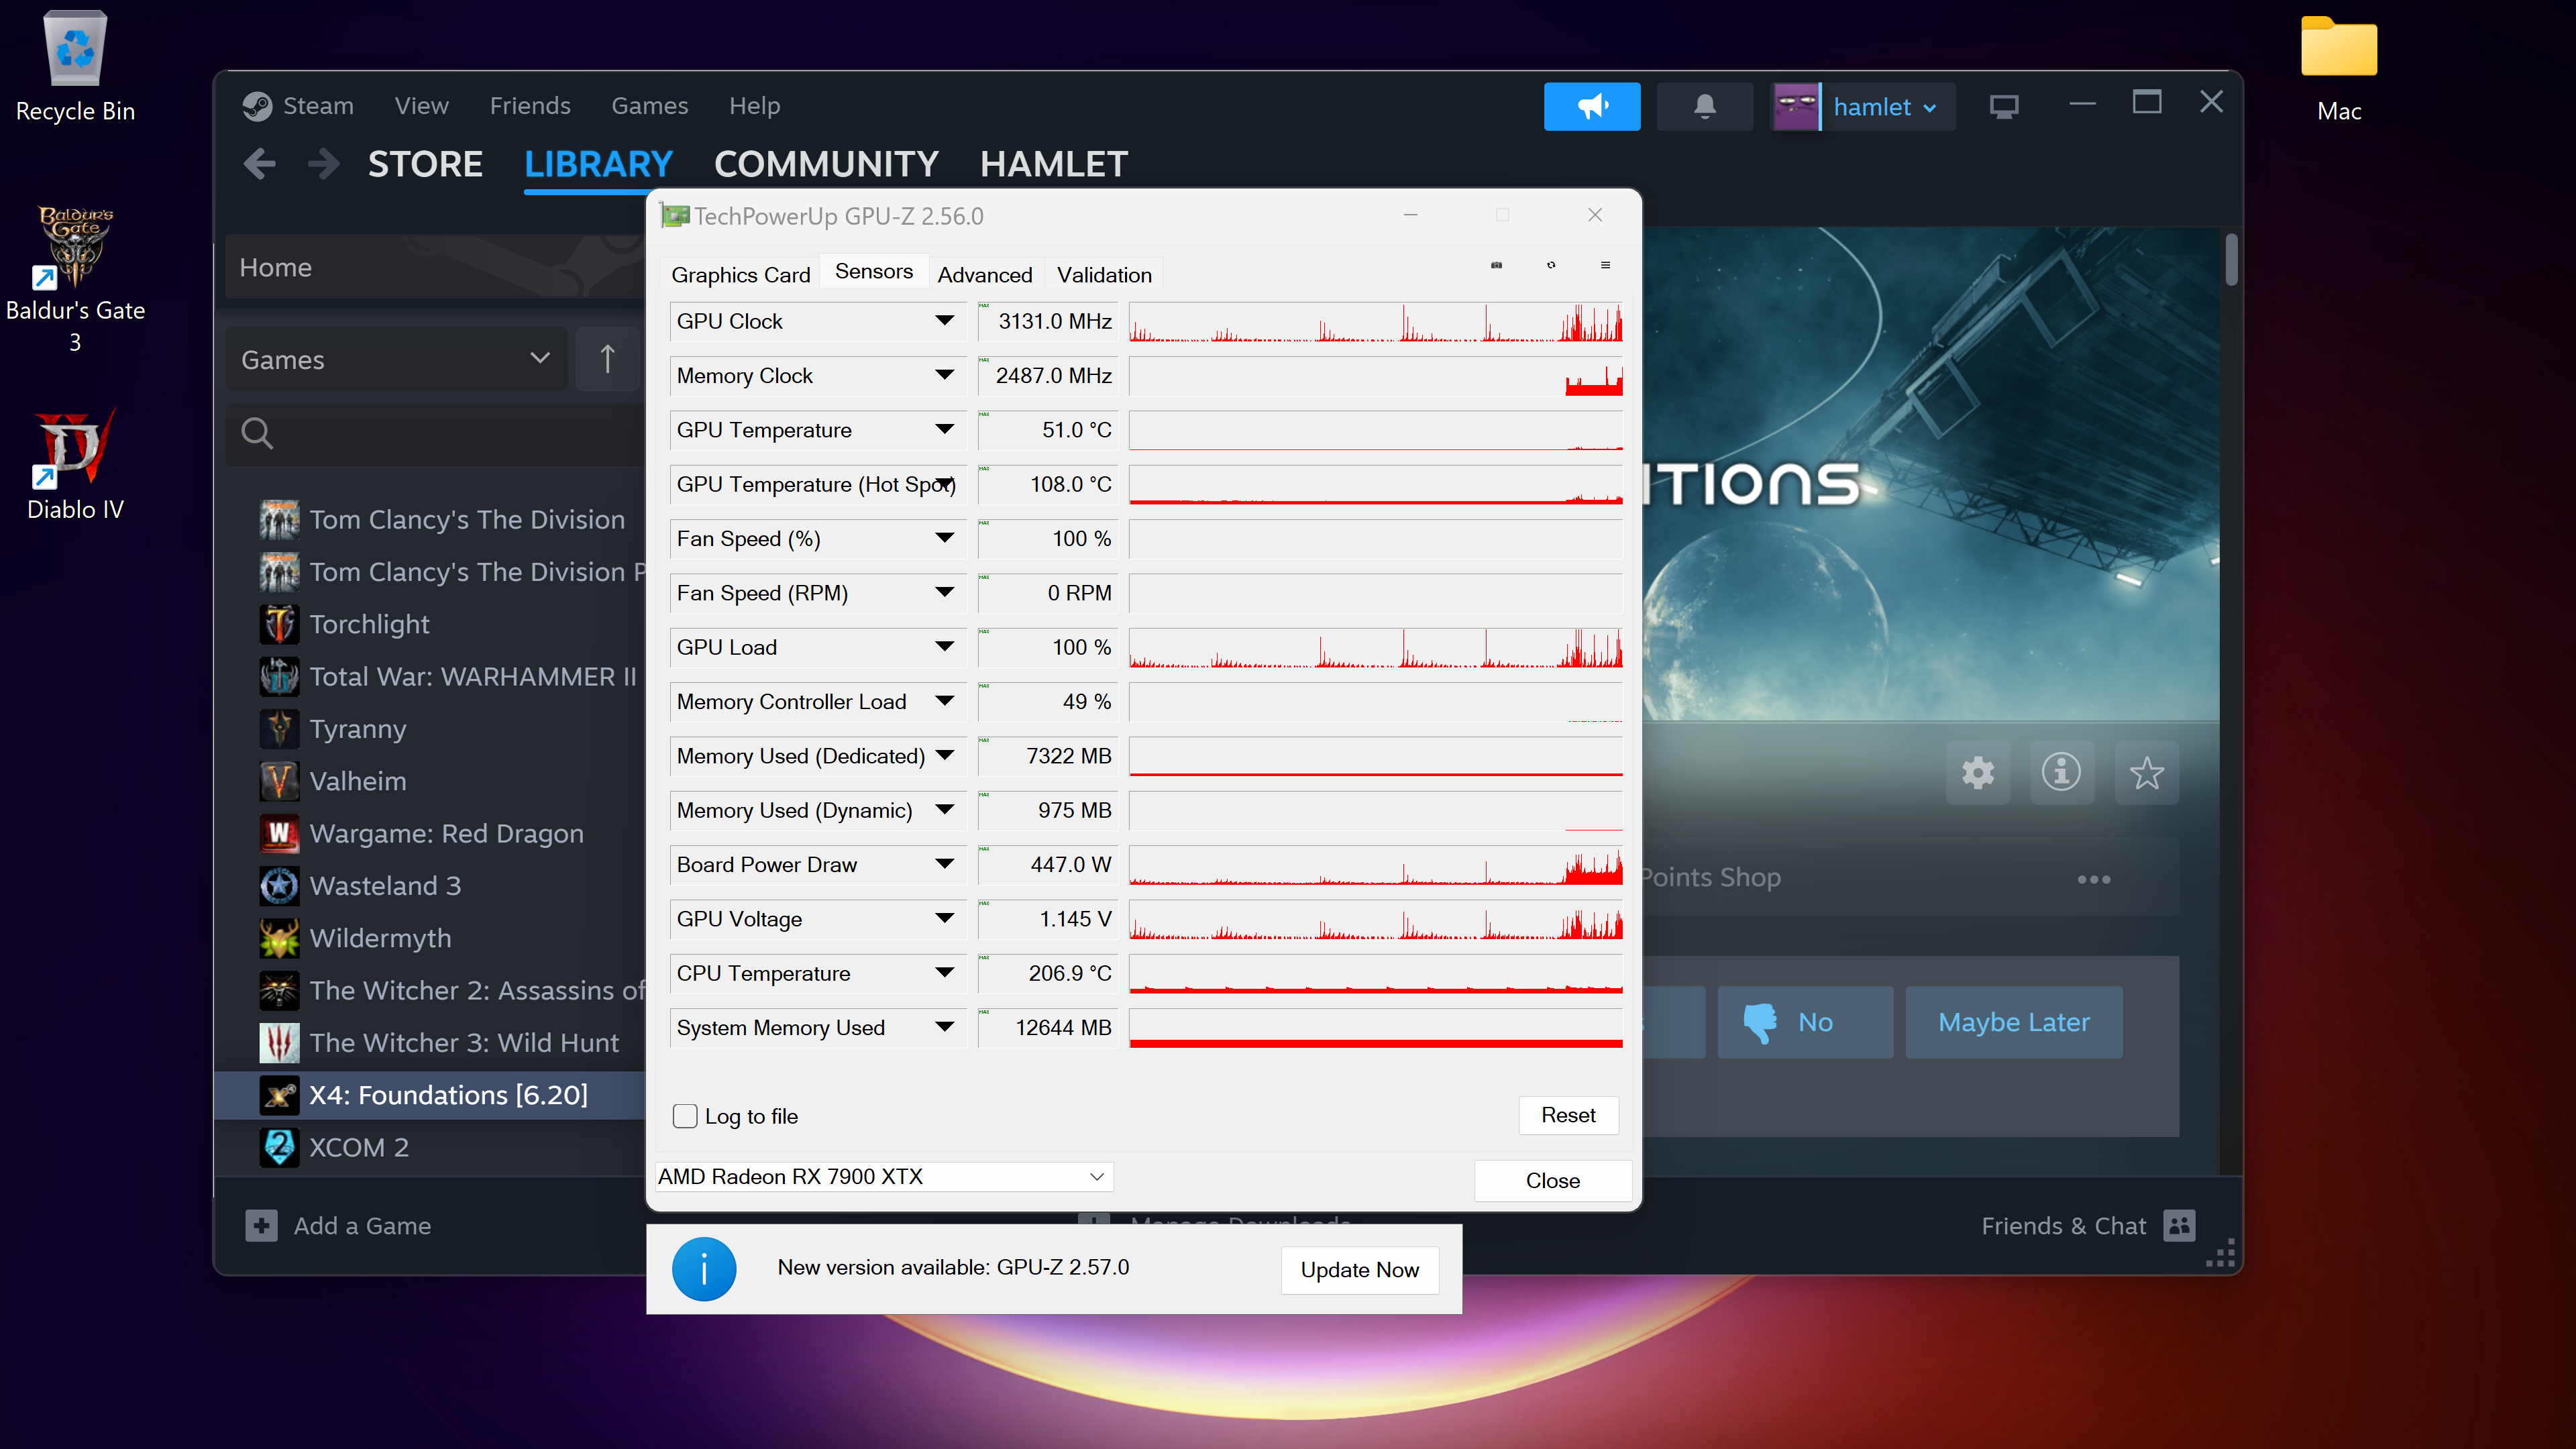Click the No thumbs-down button
The height and width of the screenshot is (1449, 2576).
[x=1805, y=1022]
